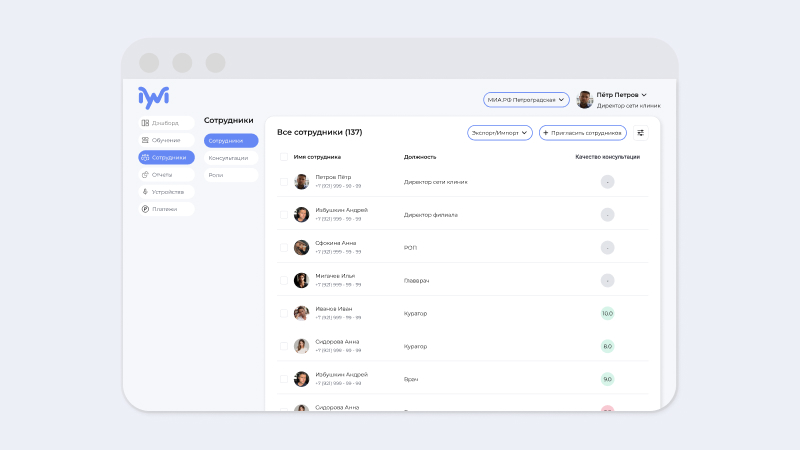800x450 pixels.
Task: Click the Должность column header
Action: pyautogui.click(x=420, y=157)
